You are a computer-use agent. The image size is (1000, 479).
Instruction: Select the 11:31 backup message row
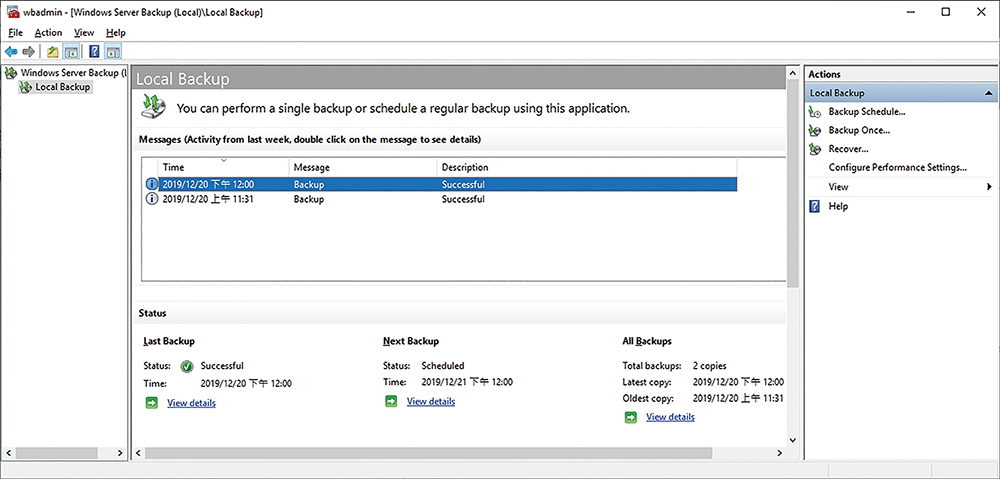[x=441, y=199]
